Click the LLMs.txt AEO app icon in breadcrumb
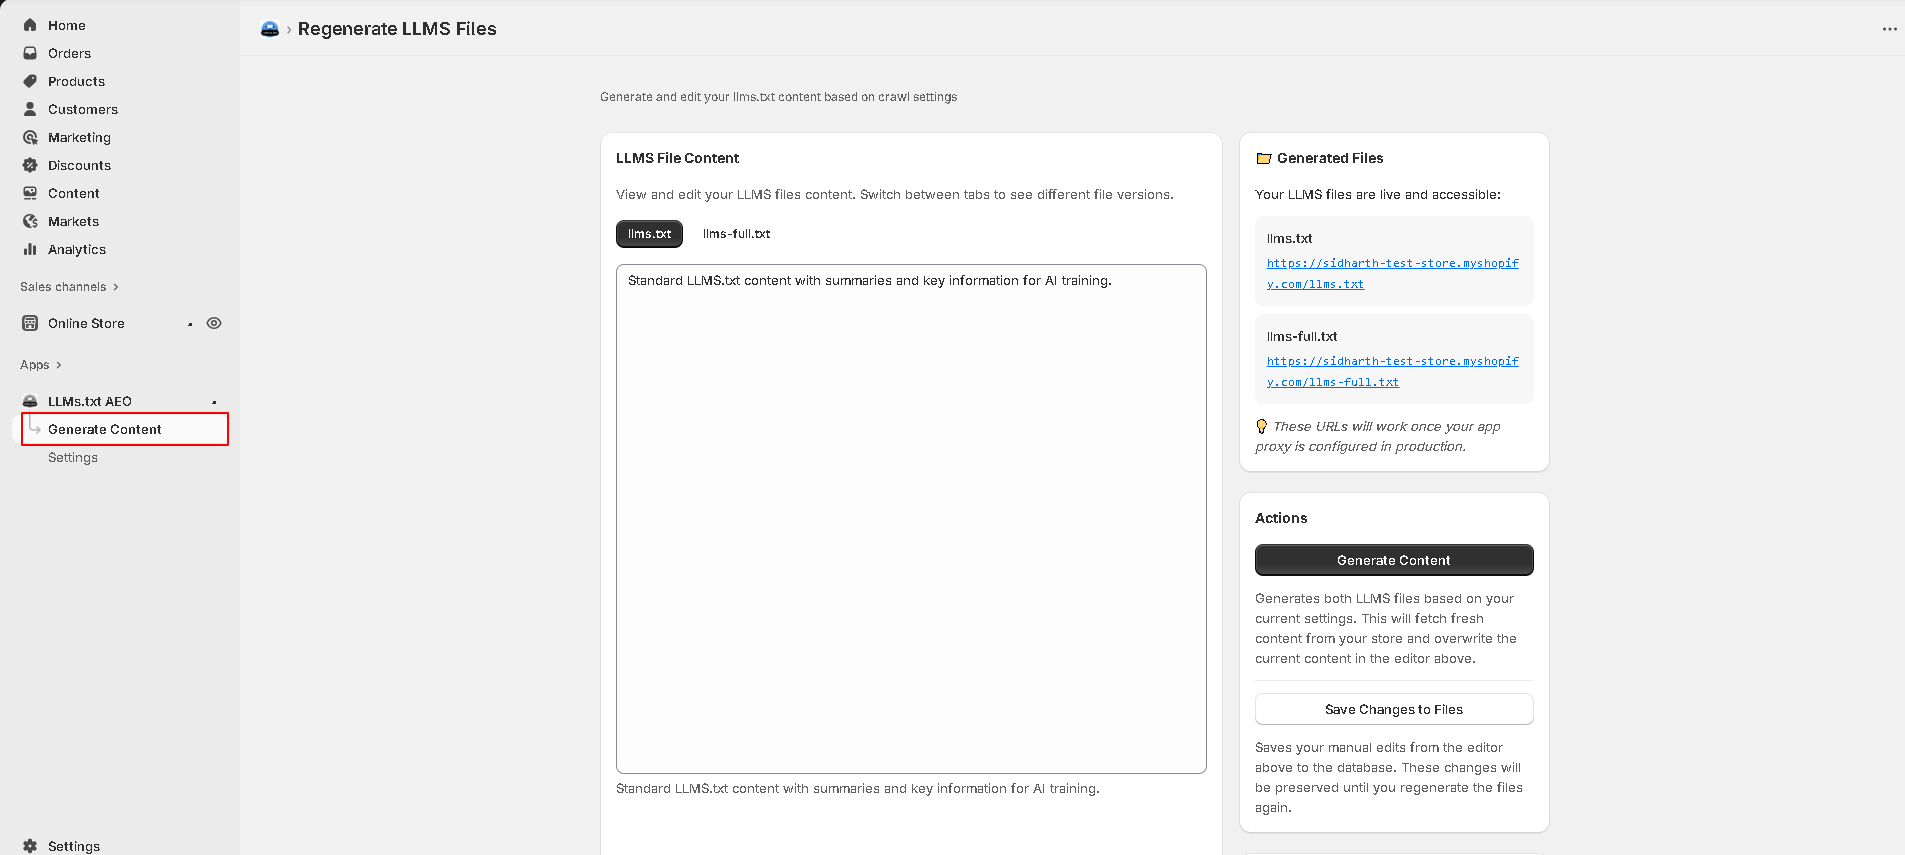The width and height of the screenshot is (1905, 855). [269, 29]
